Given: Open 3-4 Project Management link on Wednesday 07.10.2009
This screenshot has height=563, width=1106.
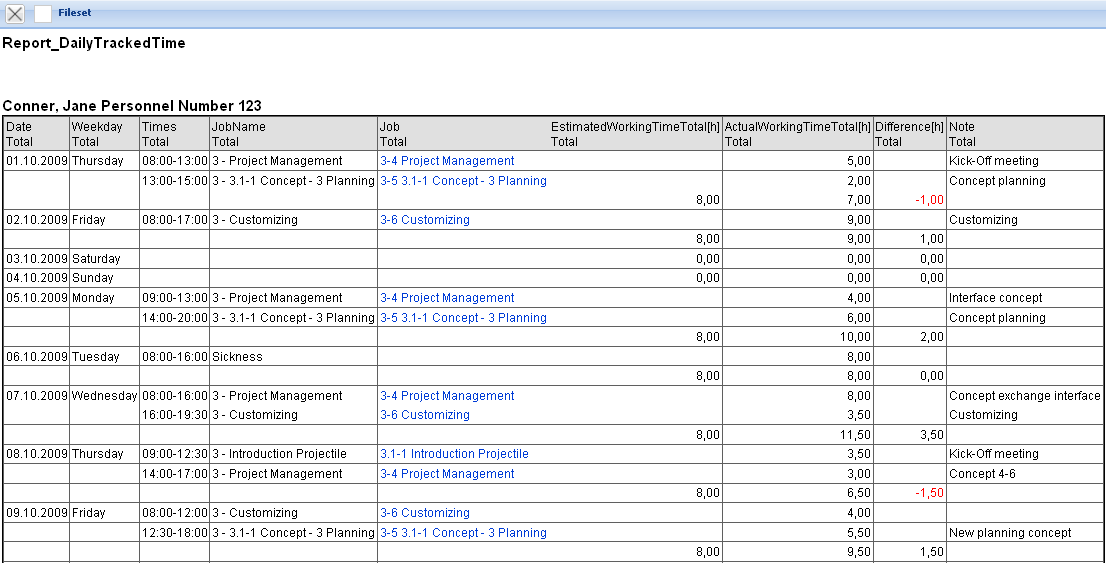Looking at the screenshot, I should pos(447,396).
